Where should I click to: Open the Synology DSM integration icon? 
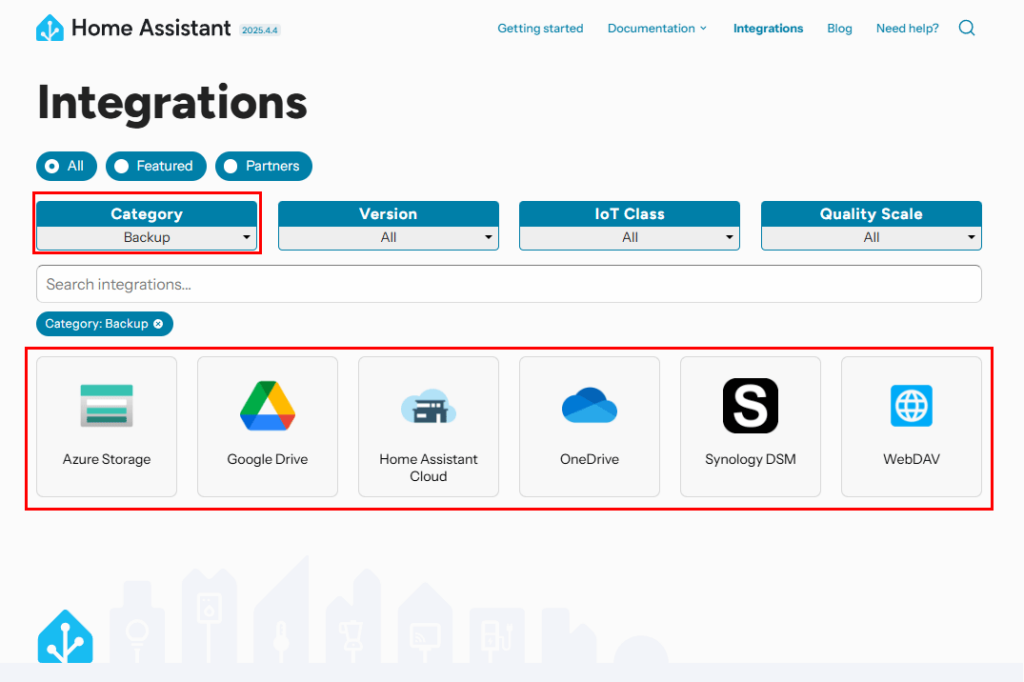tap(750, 406)
